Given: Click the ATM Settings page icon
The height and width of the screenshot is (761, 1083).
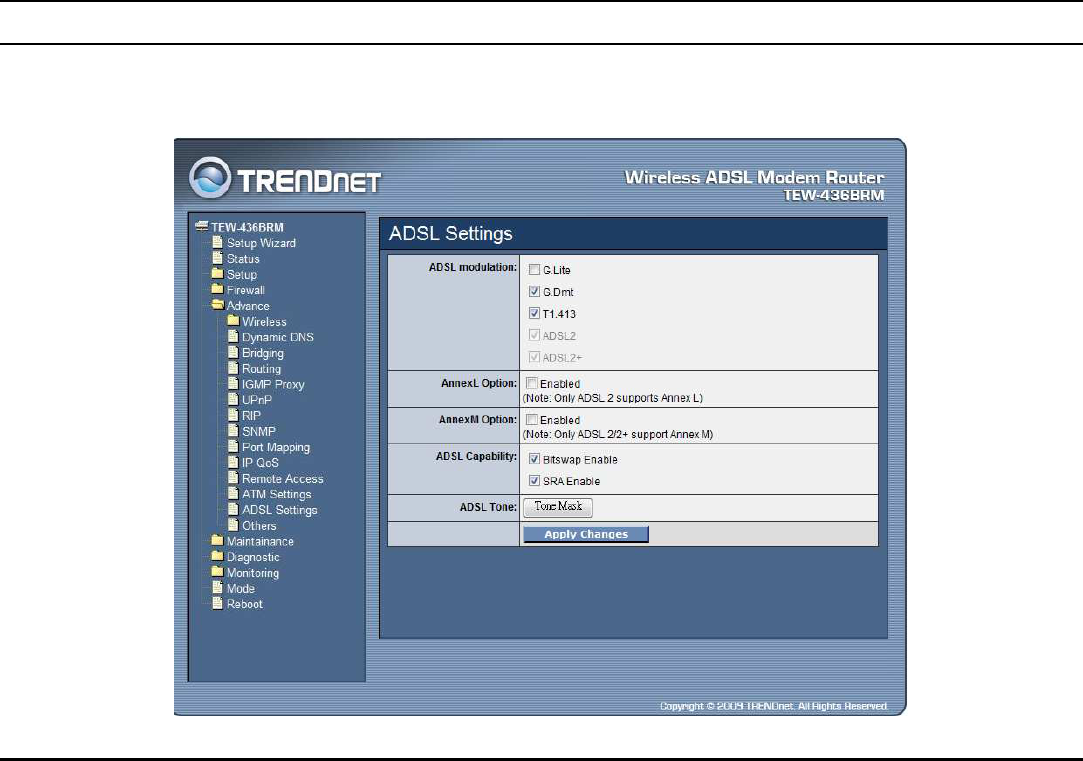Looking at the screenshot, I should pos(233,493).
